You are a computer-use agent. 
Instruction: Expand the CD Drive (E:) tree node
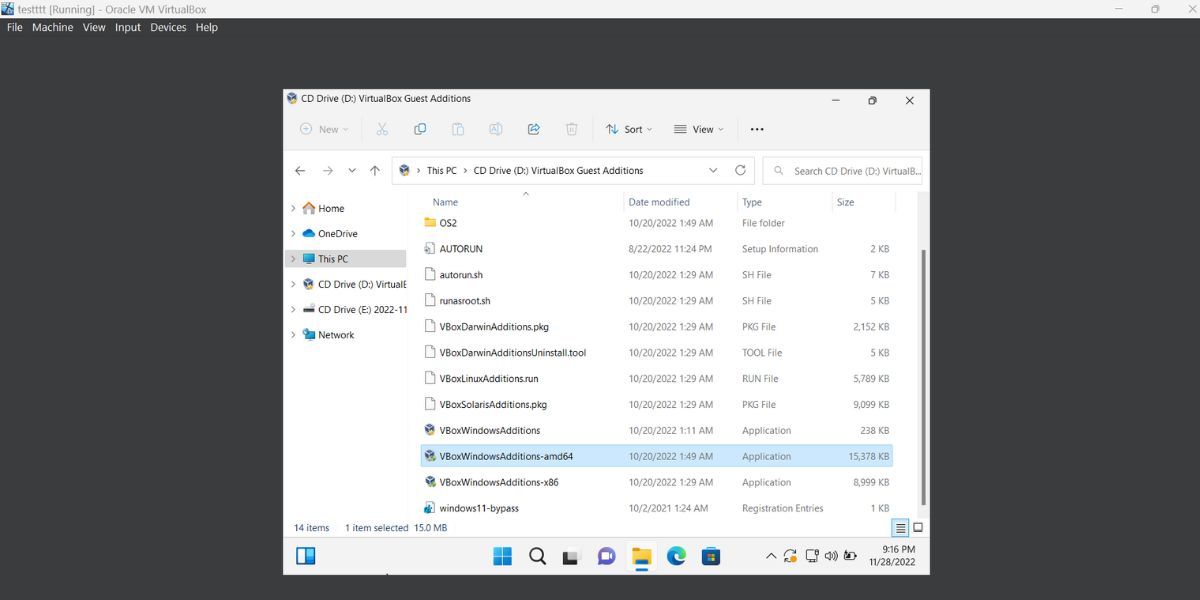[x=293, y=309]
